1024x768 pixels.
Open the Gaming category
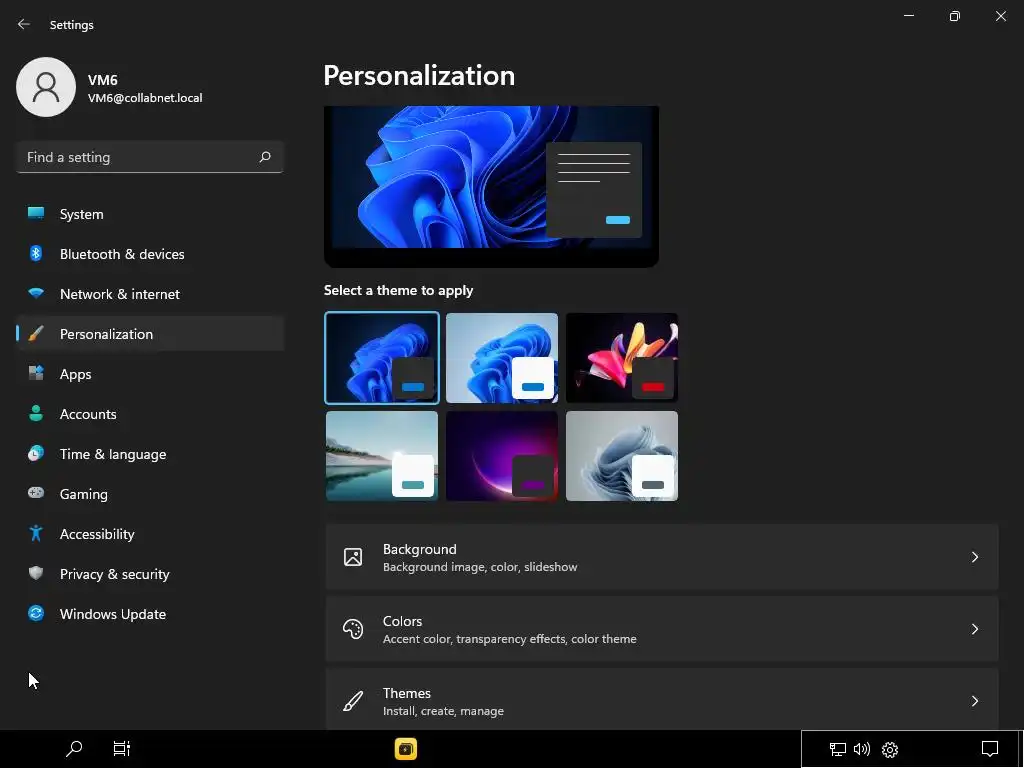(x=150, y=493)
